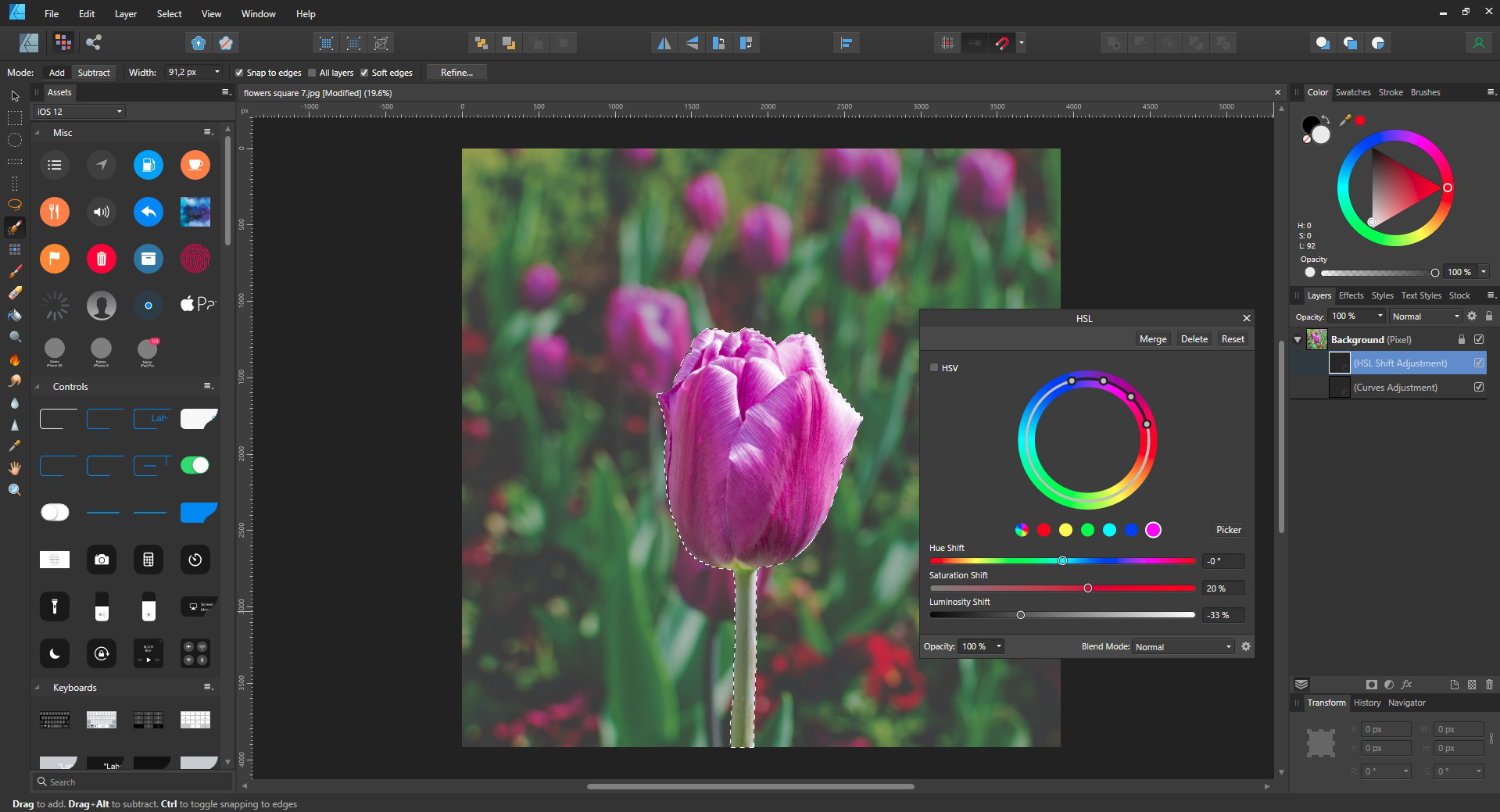Open the Select menu
Screen dimensions: 1500x812
168,13
